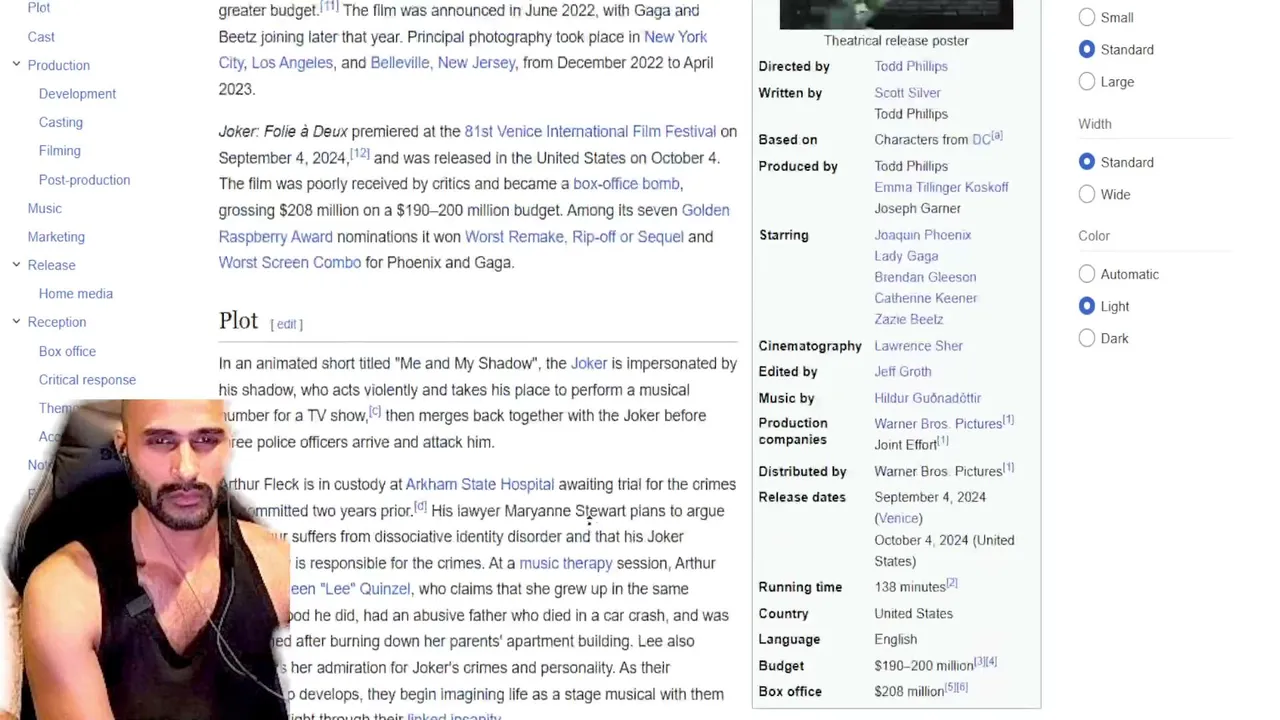Choose the Light color theme
The height and width of the screenshot is (720, 1280).
[x=1087, y=306]
